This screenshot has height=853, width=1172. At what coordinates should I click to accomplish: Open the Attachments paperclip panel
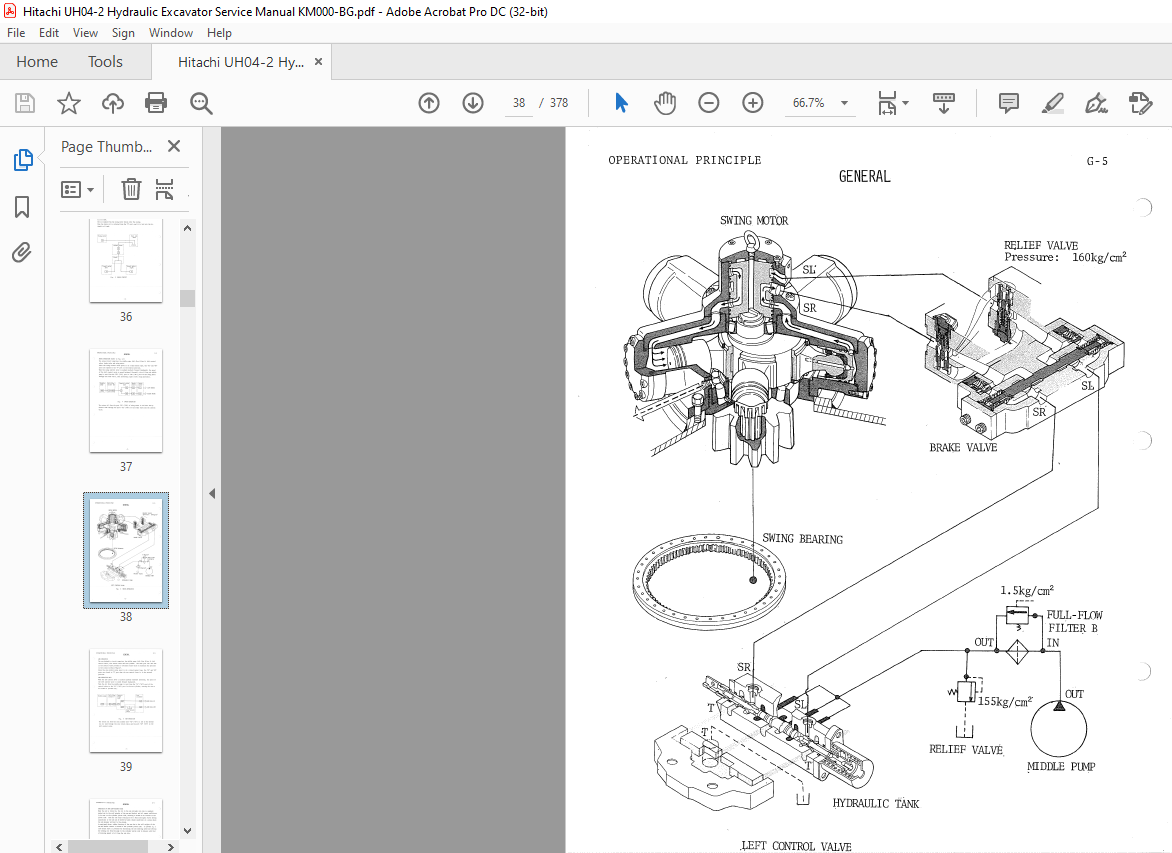[22, 253]
